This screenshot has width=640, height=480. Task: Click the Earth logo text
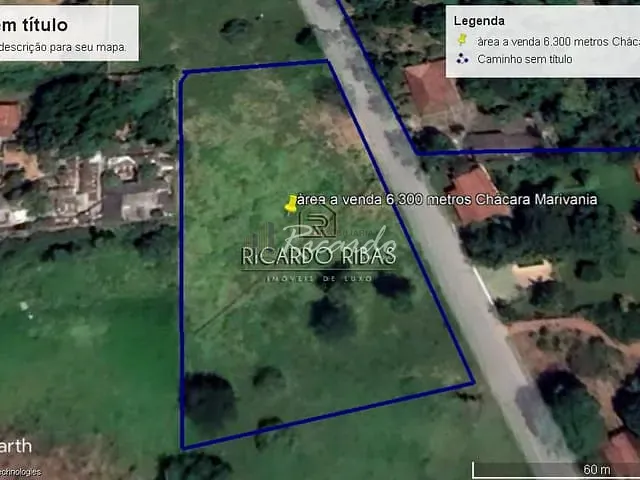point(16,446)
